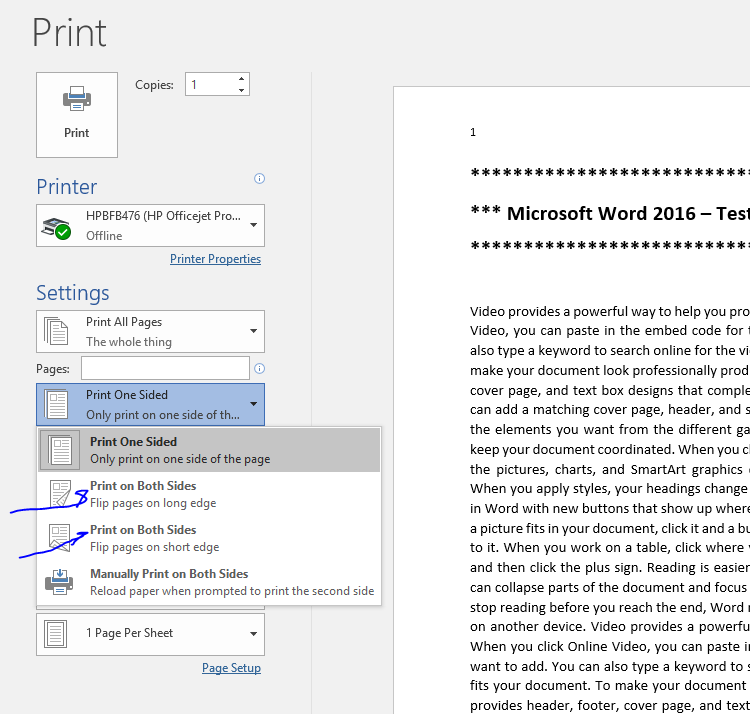
Task: Click the info icon next to Pages field
Action: pos(259,368)
